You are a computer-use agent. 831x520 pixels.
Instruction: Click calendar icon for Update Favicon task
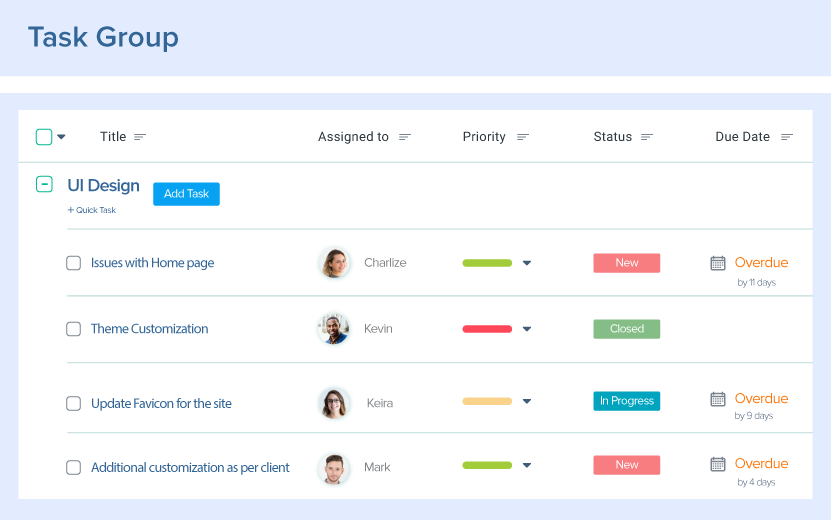718,399
